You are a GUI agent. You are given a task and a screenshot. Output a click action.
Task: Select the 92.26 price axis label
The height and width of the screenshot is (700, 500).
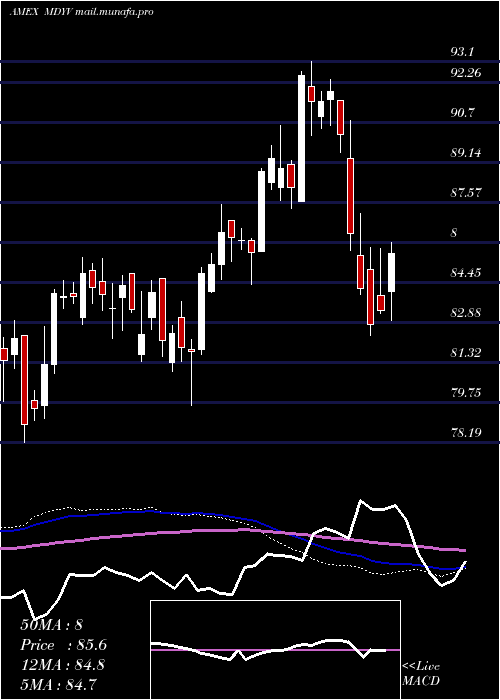pos(466,73)
